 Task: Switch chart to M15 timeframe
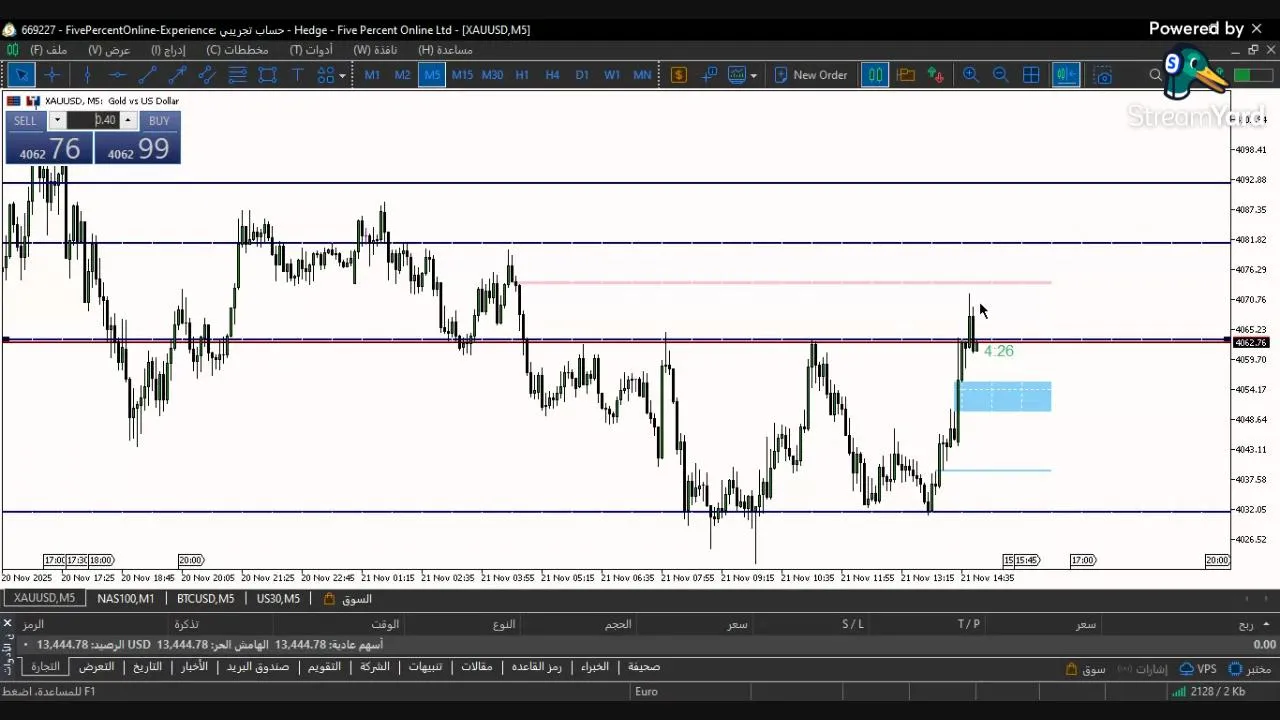pos(462,75)
